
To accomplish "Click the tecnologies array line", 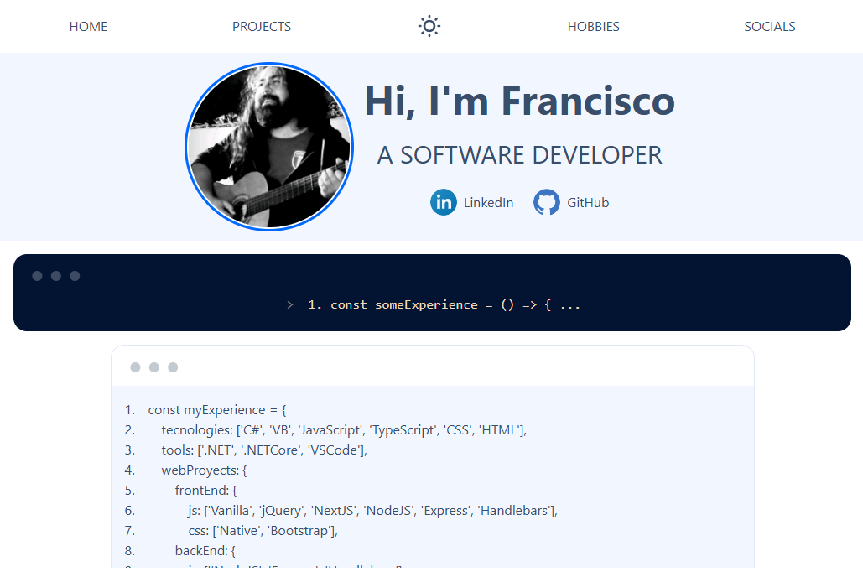I will click(x=344, y=430).
